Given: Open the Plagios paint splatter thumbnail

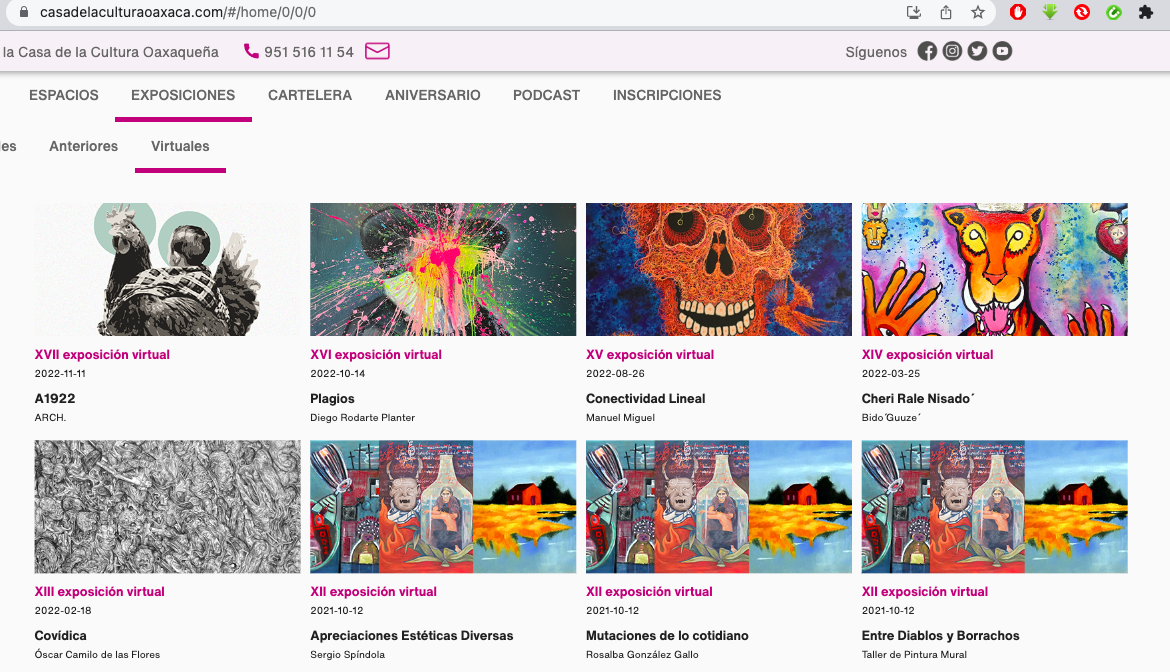Looking at the screenshot, I should coord(443,270).
